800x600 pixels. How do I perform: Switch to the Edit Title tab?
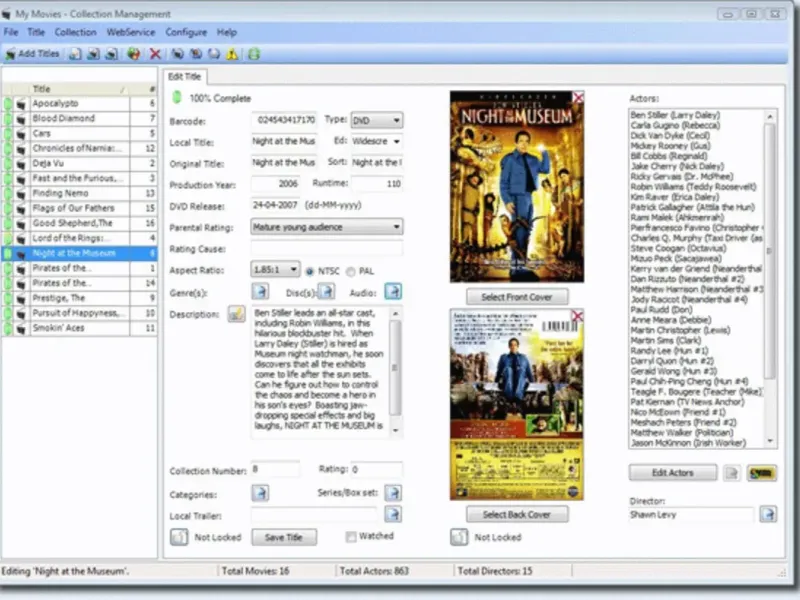[x=185, y=77]
